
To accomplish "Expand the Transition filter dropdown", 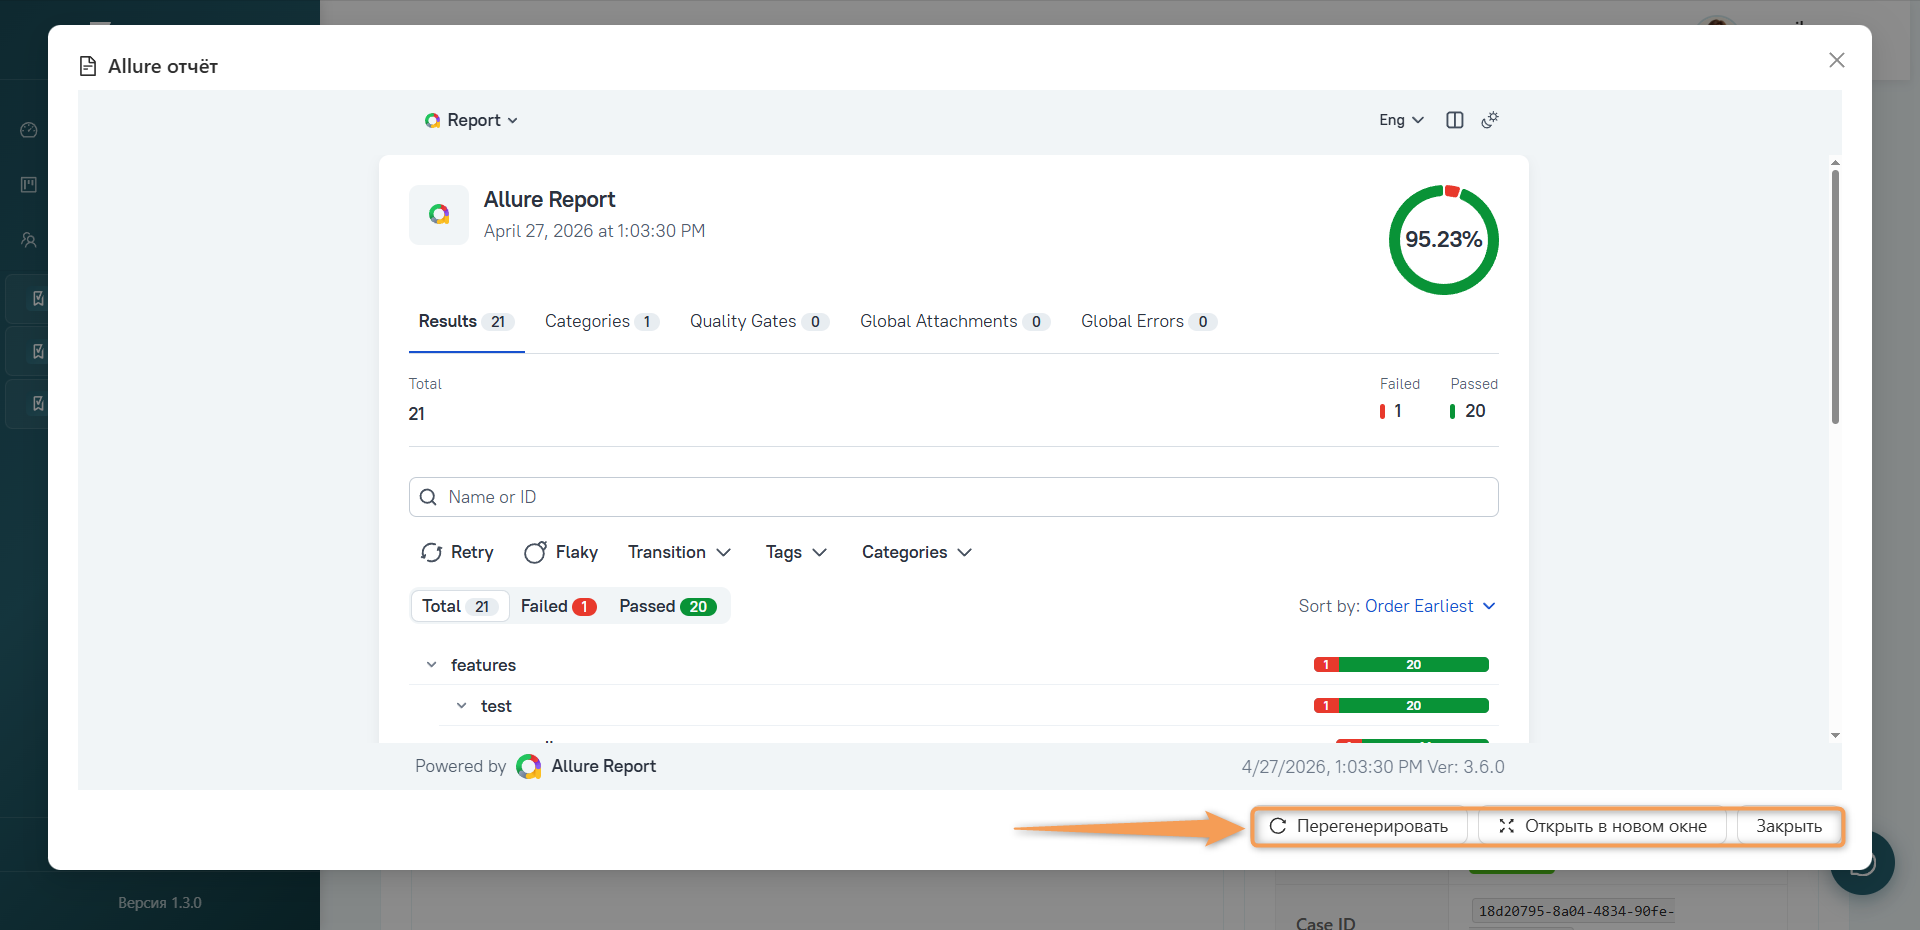I will click(679, 552).
